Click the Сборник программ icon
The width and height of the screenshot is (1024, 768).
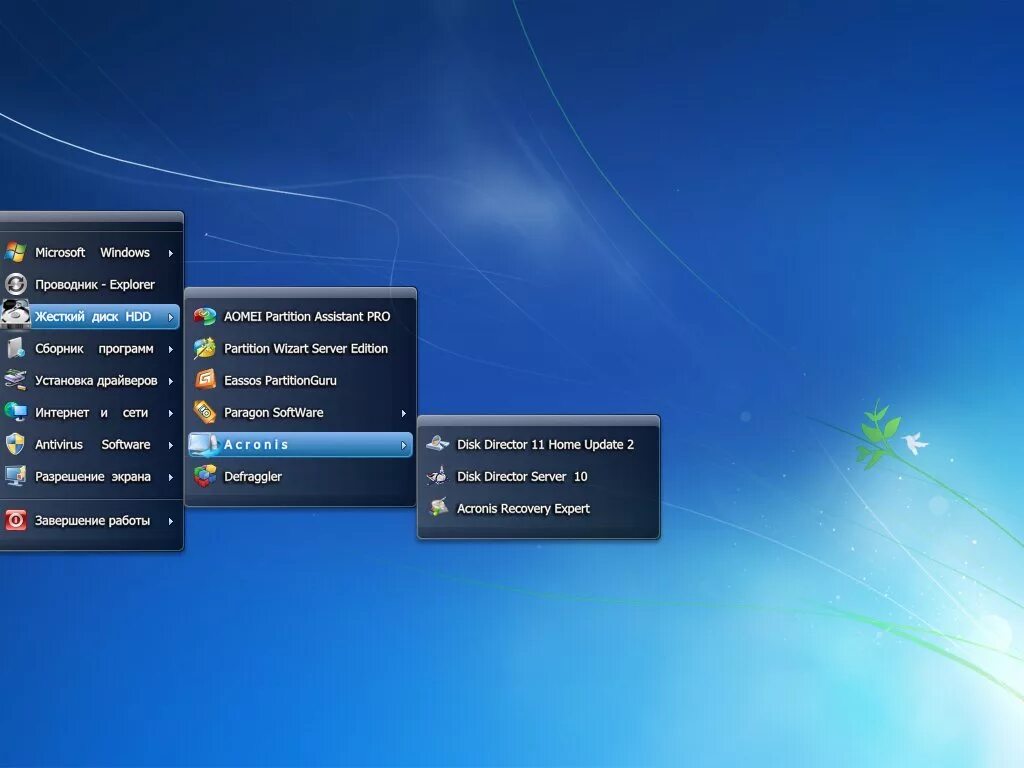click(x=15, y=348)
